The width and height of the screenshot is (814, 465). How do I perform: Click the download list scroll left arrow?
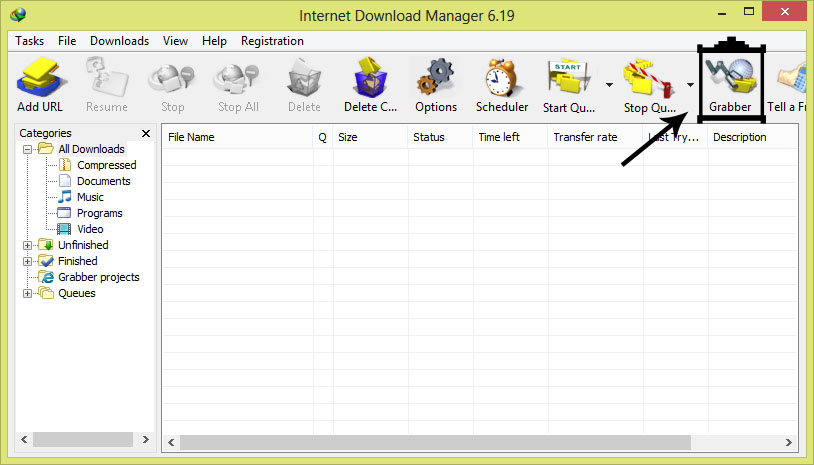point(171,443)
